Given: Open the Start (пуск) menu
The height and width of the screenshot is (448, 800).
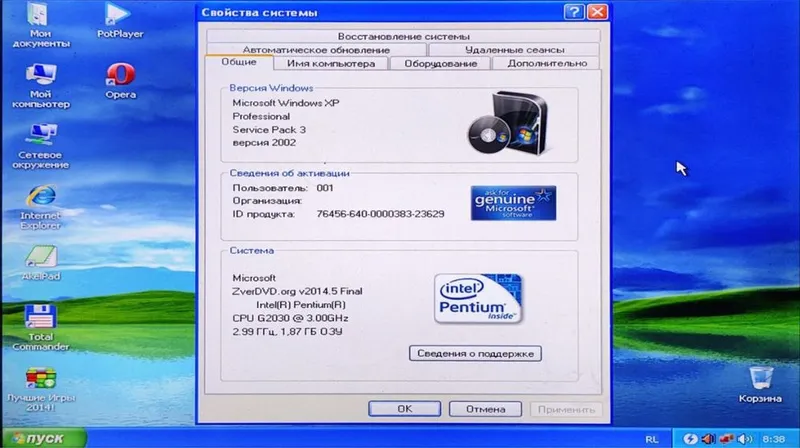Looking at the screenshot, I should (43, 438).
